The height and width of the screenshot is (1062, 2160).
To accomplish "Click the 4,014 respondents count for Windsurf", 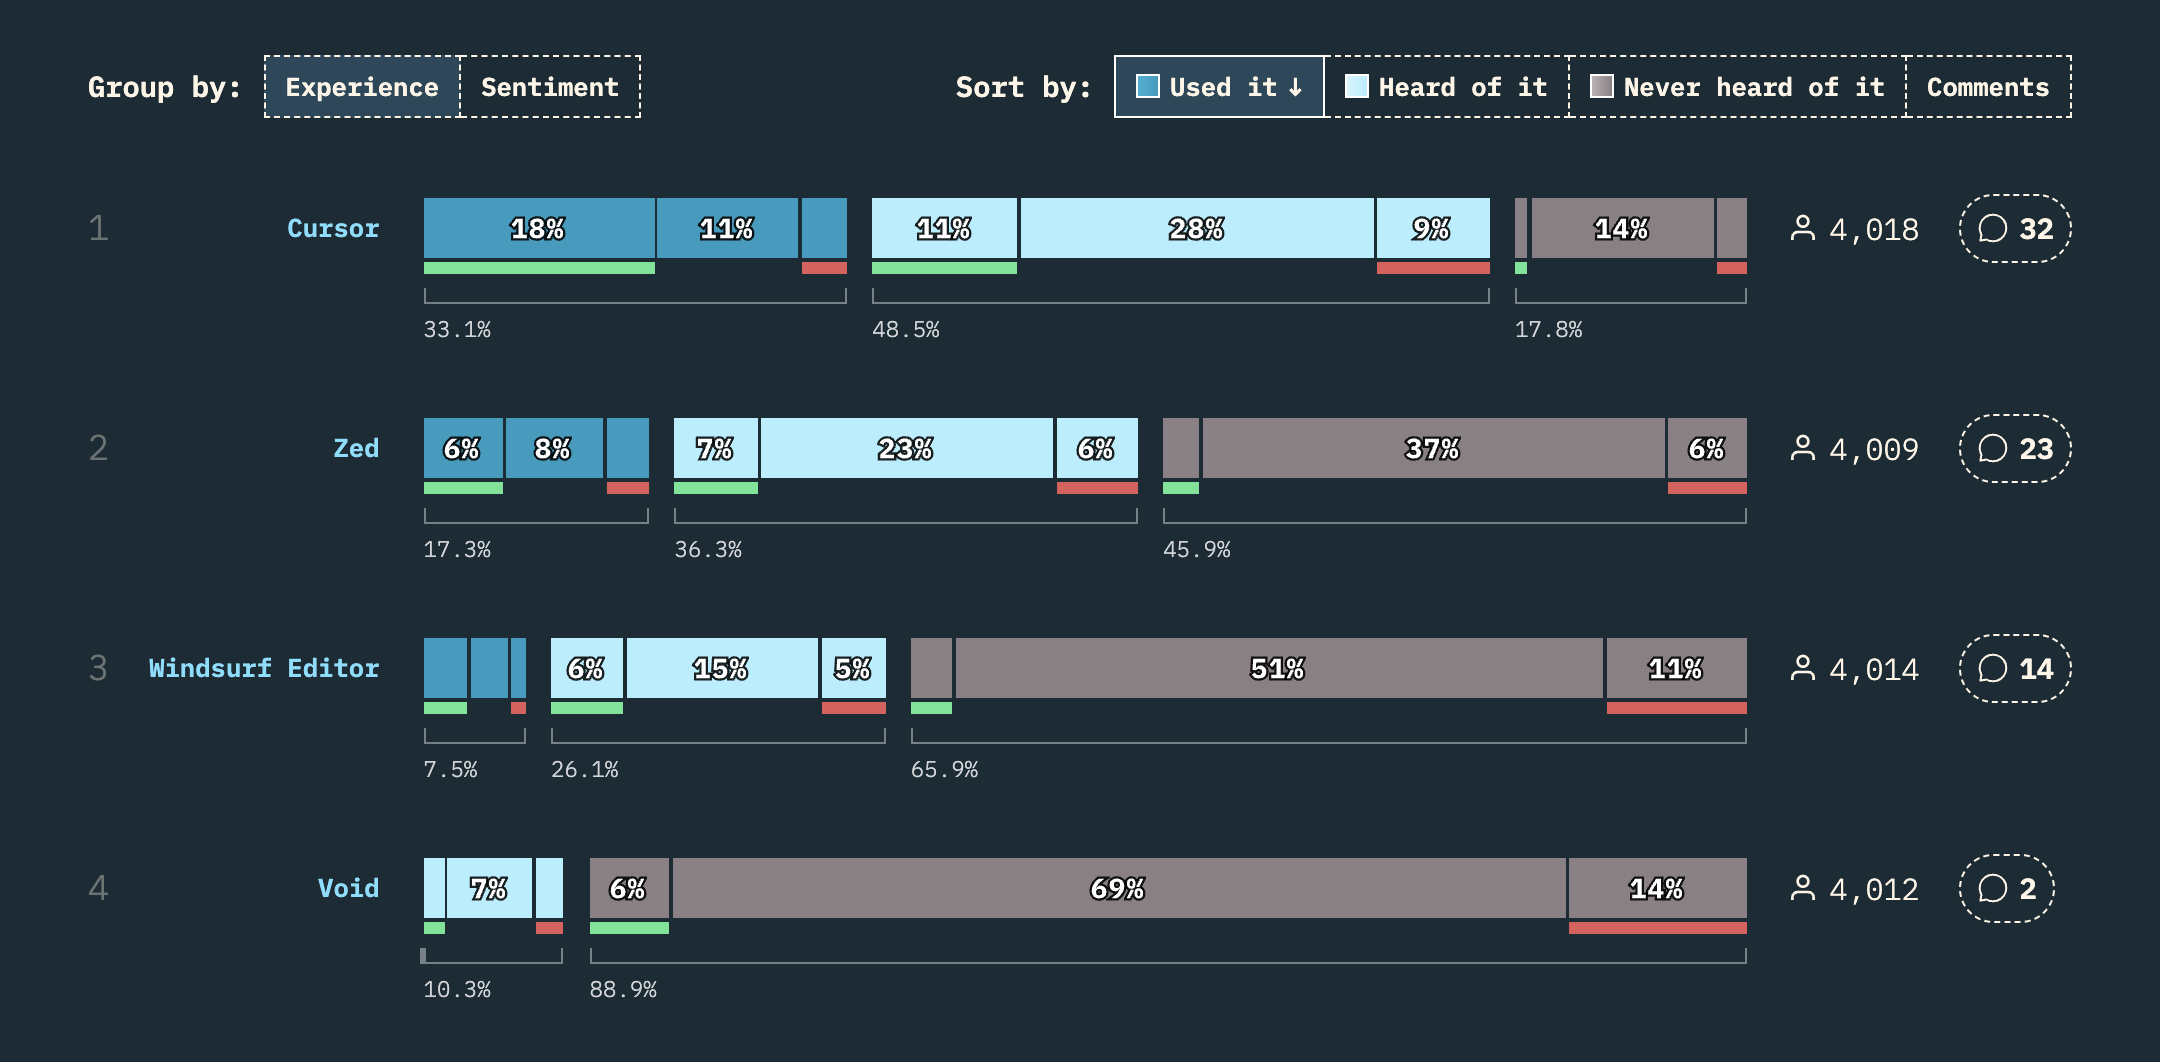I will [x=1874, y=670].
